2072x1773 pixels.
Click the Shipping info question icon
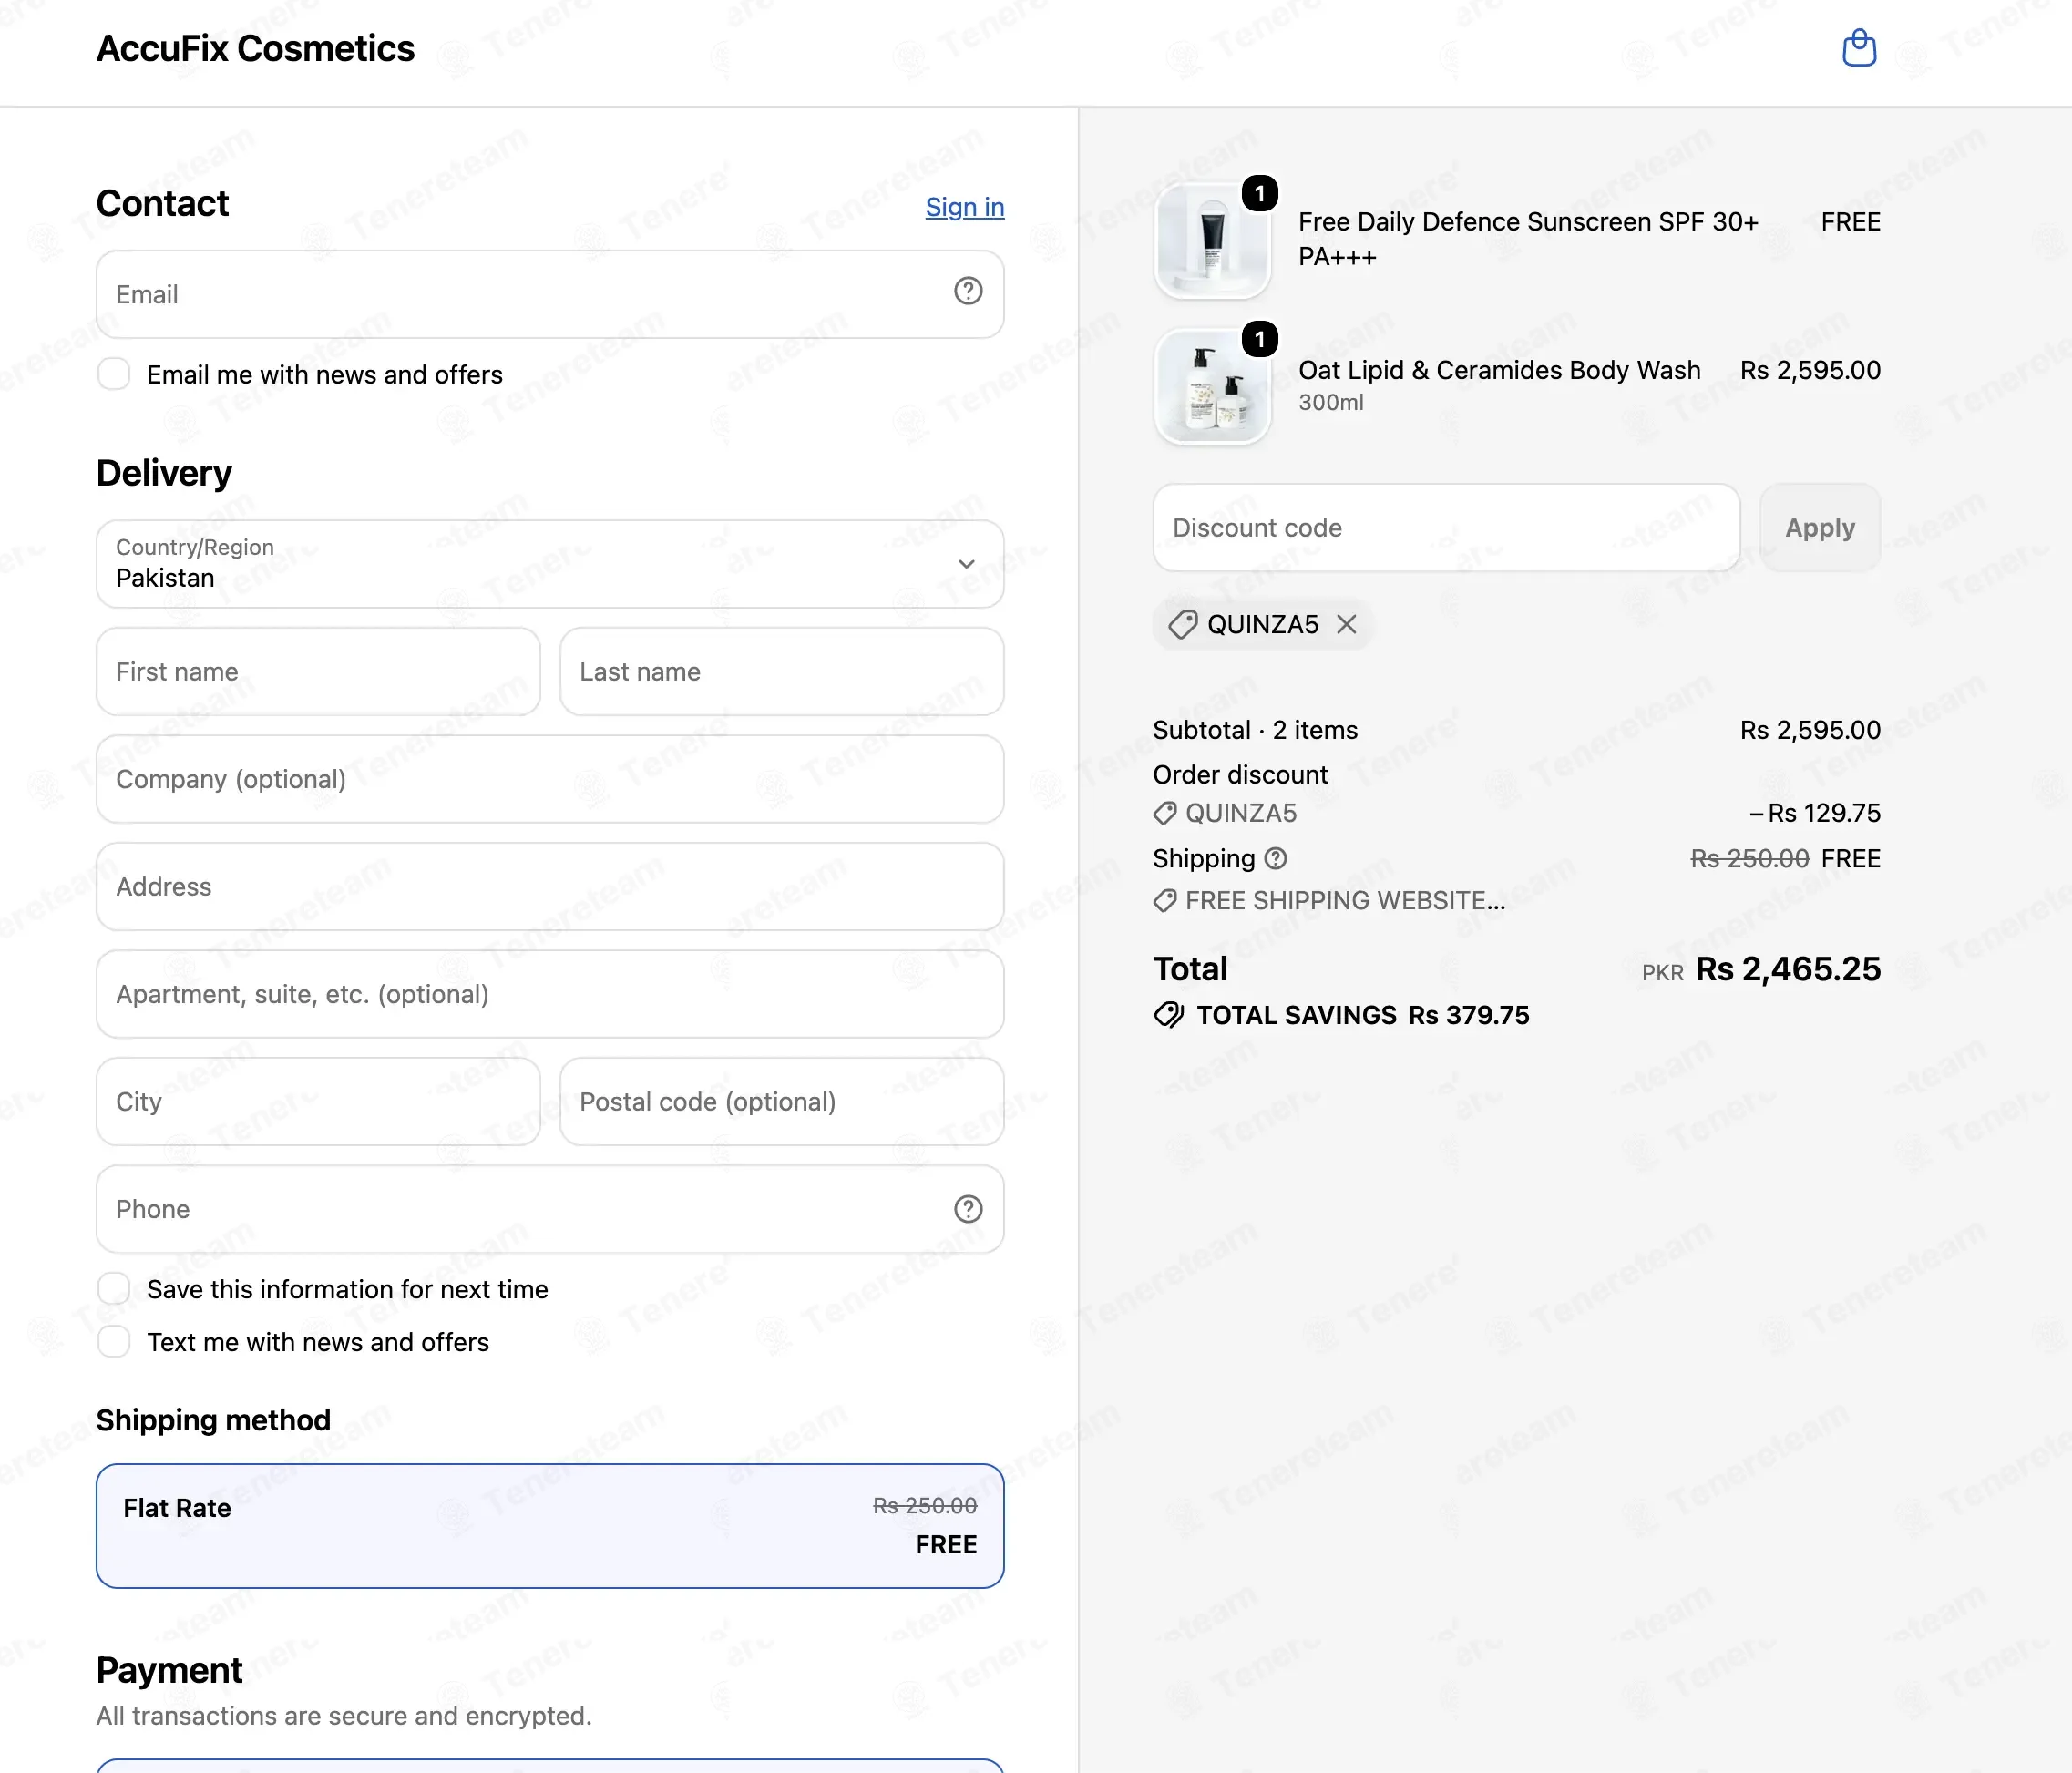pyautogui.click(x=1275, y=858)
